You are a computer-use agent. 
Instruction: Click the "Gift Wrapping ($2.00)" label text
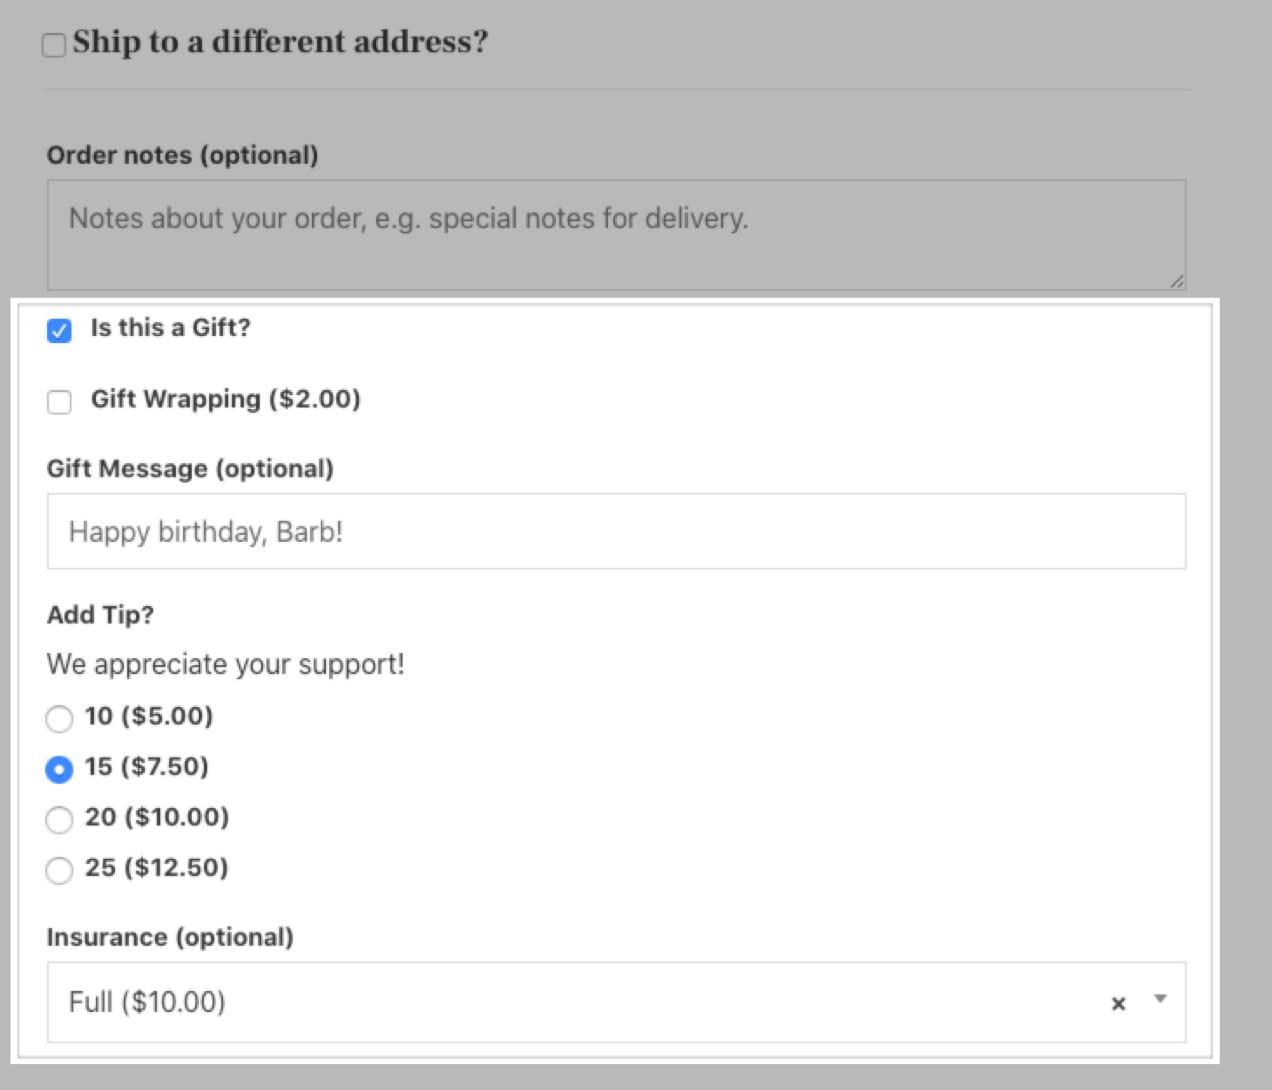point(225,399)
